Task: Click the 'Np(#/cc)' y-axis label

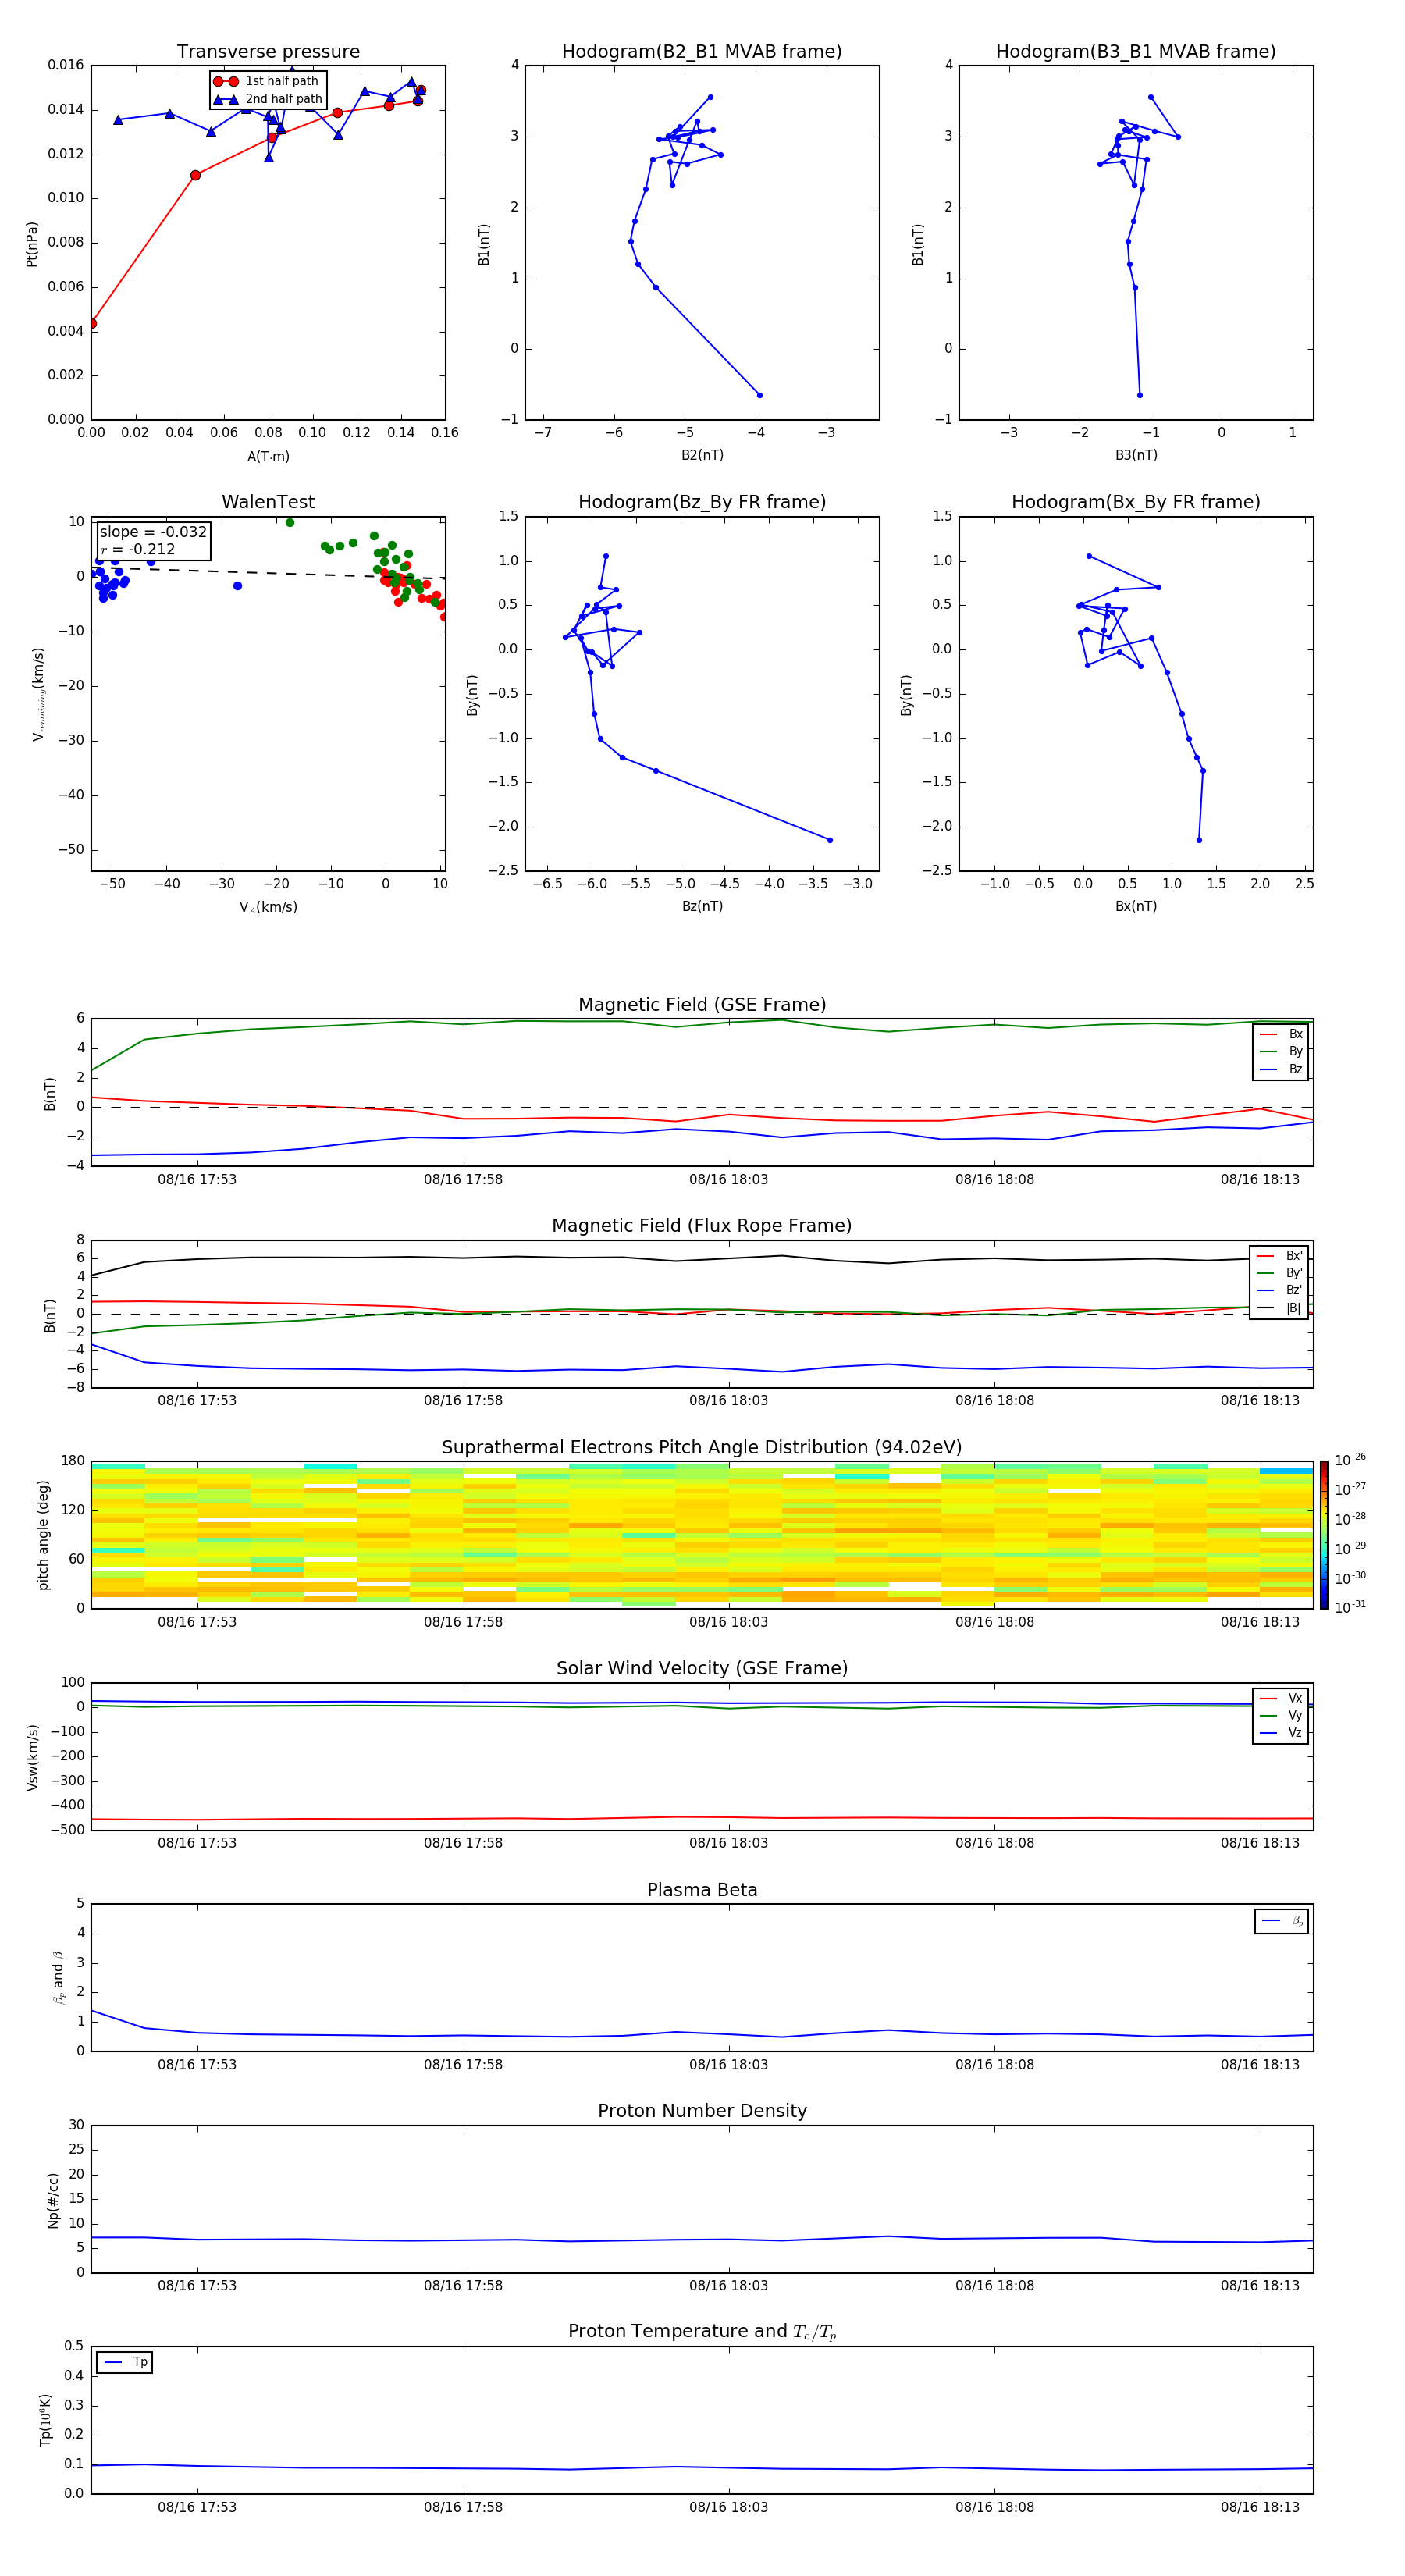Action: 53,2200
